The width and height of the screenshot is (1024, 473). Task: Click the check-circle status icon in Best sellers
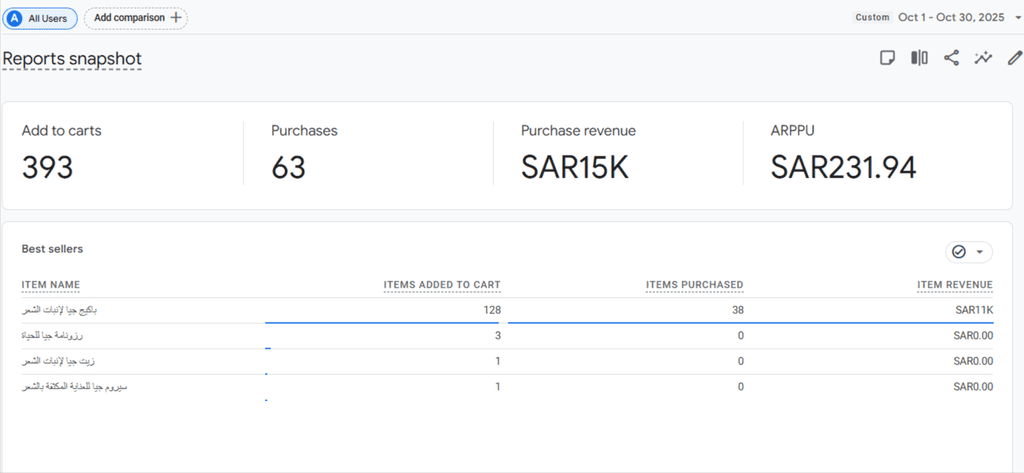pyautogui.click(x=959, y=252)
